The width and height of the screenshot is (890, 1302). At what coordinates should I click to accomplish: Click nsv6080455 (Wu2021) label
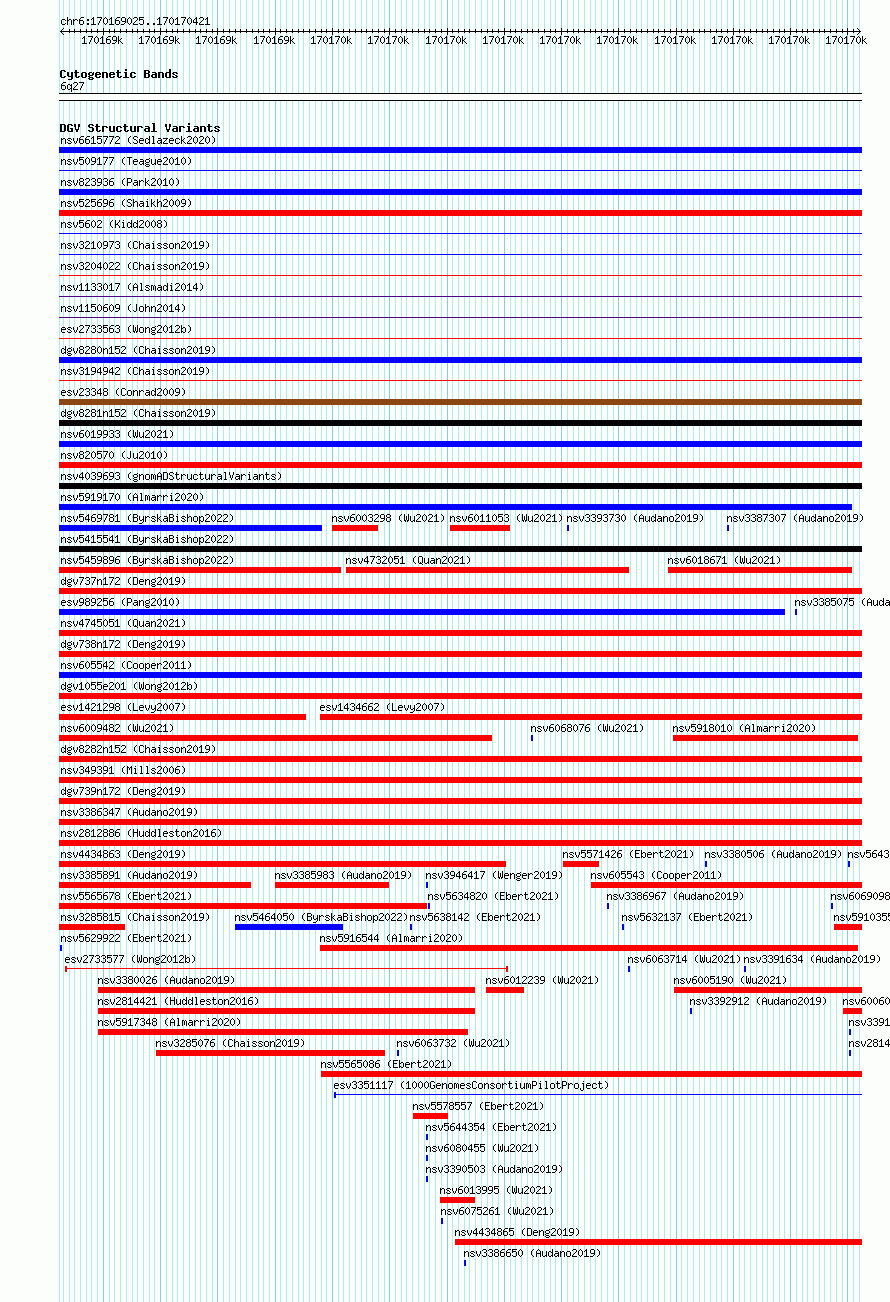[x=482, y=1148]
